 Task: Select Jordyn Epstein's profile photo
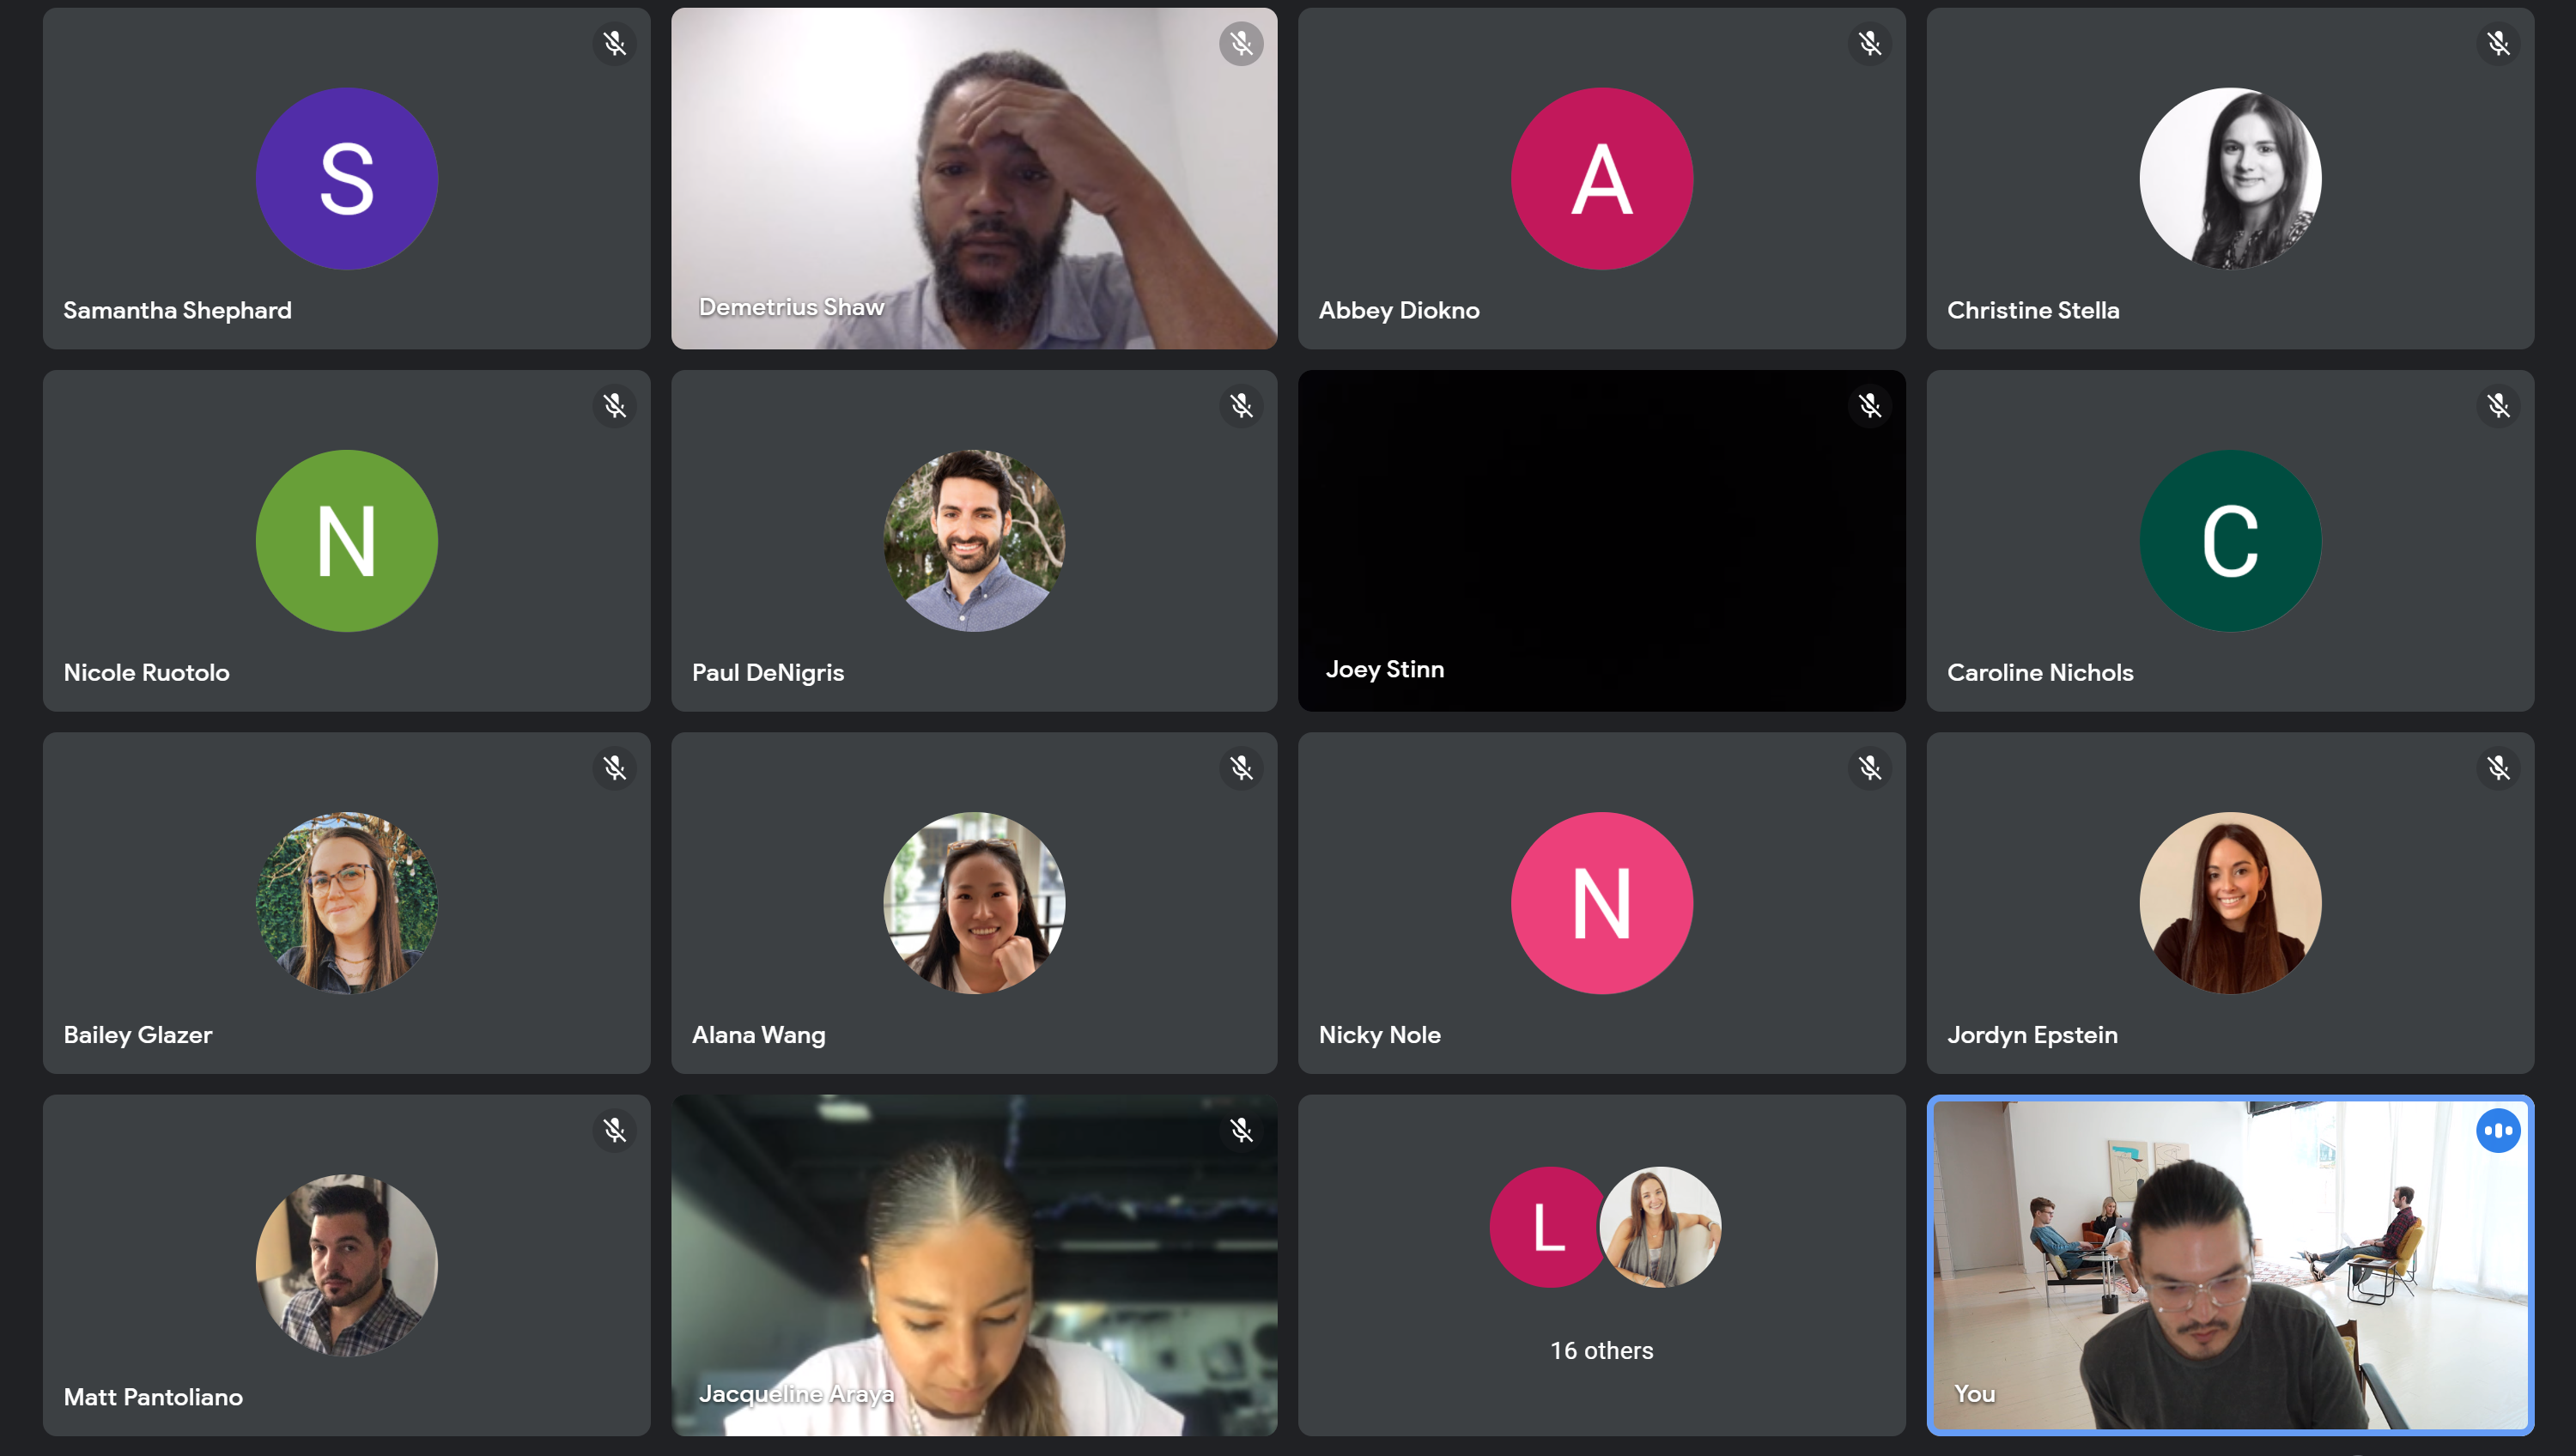coord(2230,903)
